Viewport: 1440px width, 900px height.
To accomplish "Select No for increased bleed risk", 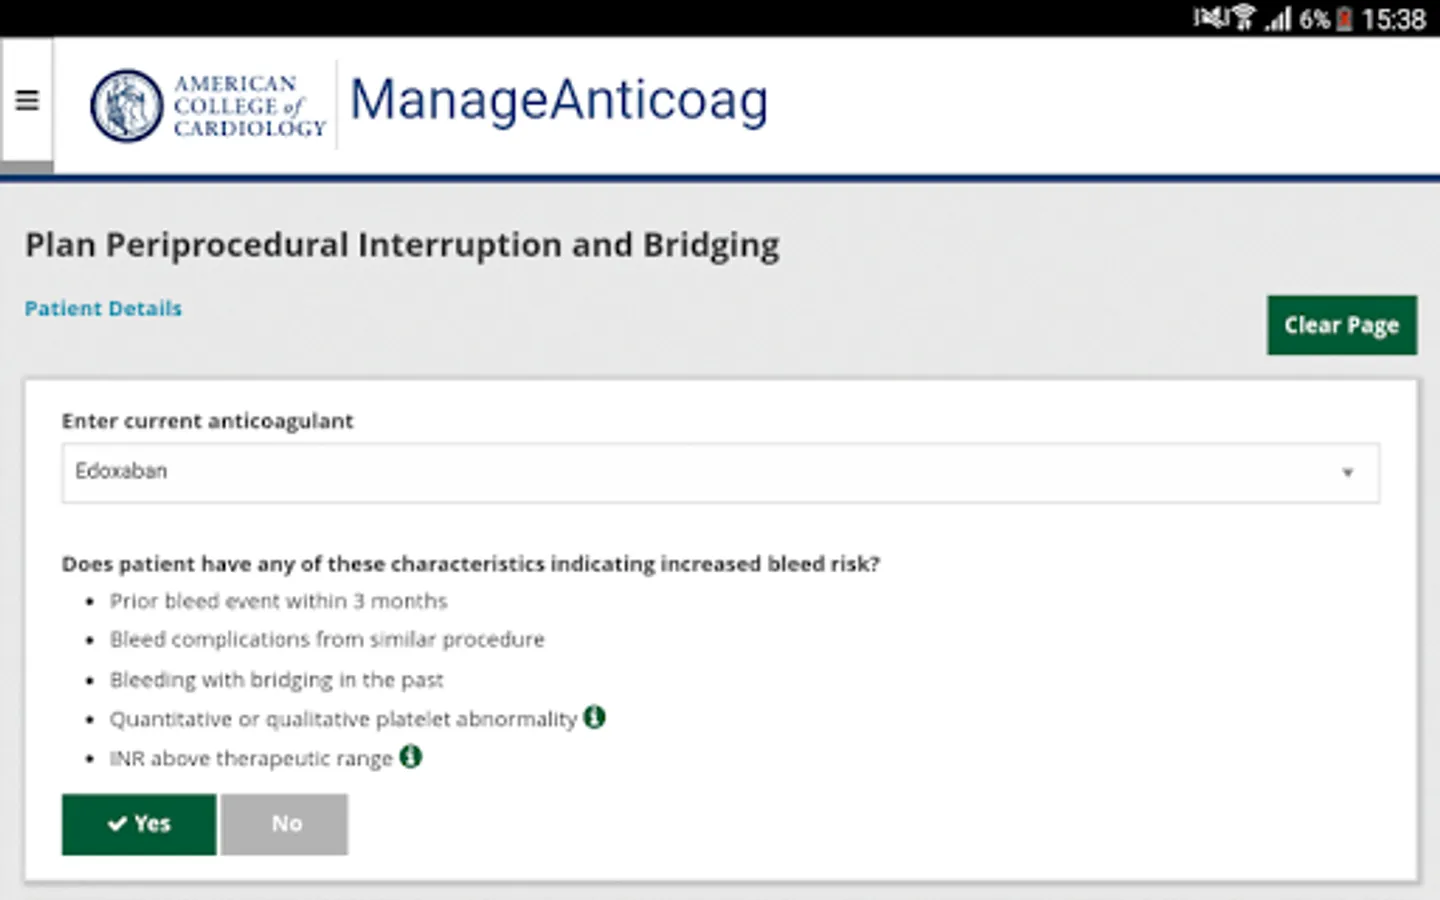I will point(285,824).
